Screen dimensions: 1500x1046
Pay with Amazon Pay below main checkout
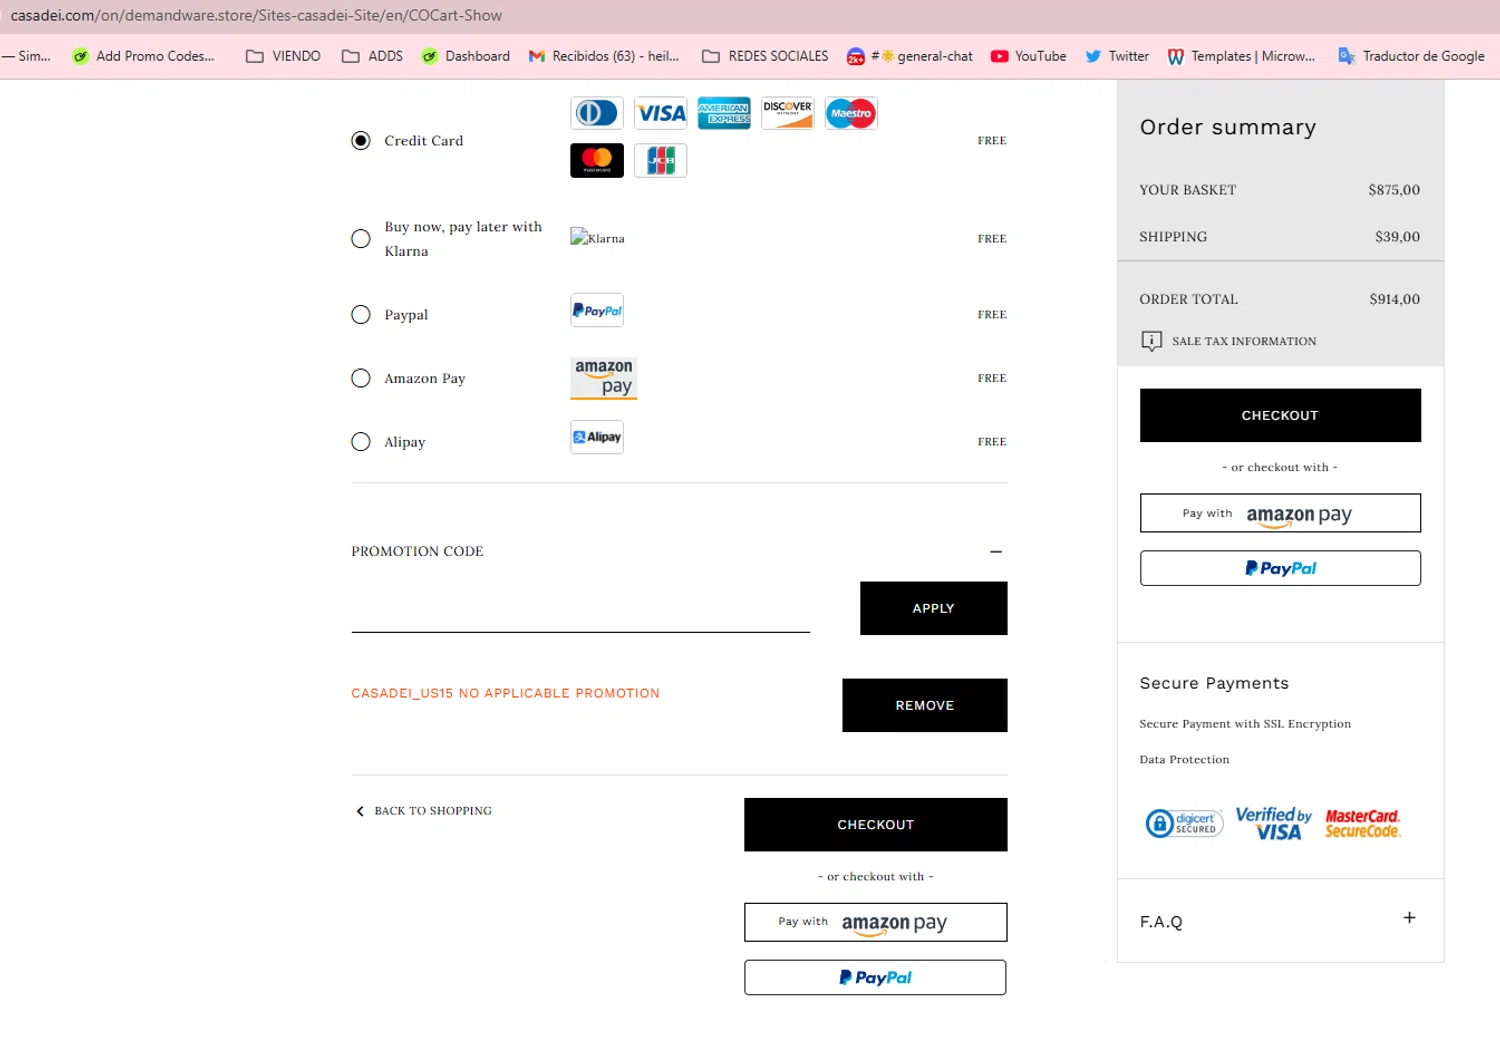(x=875, y=922)
